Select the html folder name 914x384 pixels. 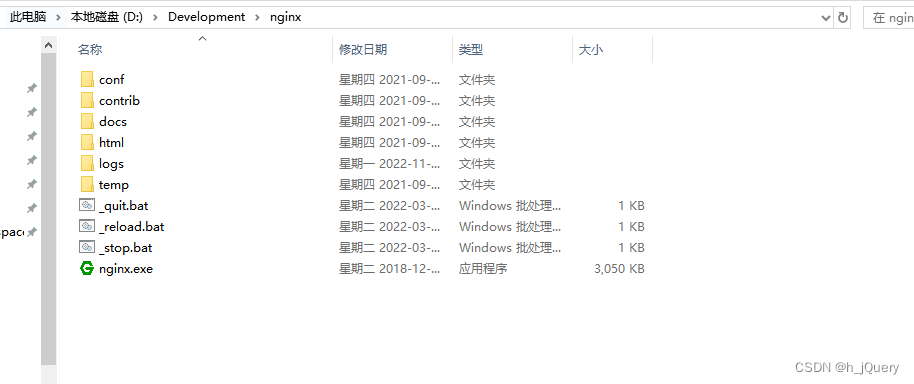coord(111,143)
